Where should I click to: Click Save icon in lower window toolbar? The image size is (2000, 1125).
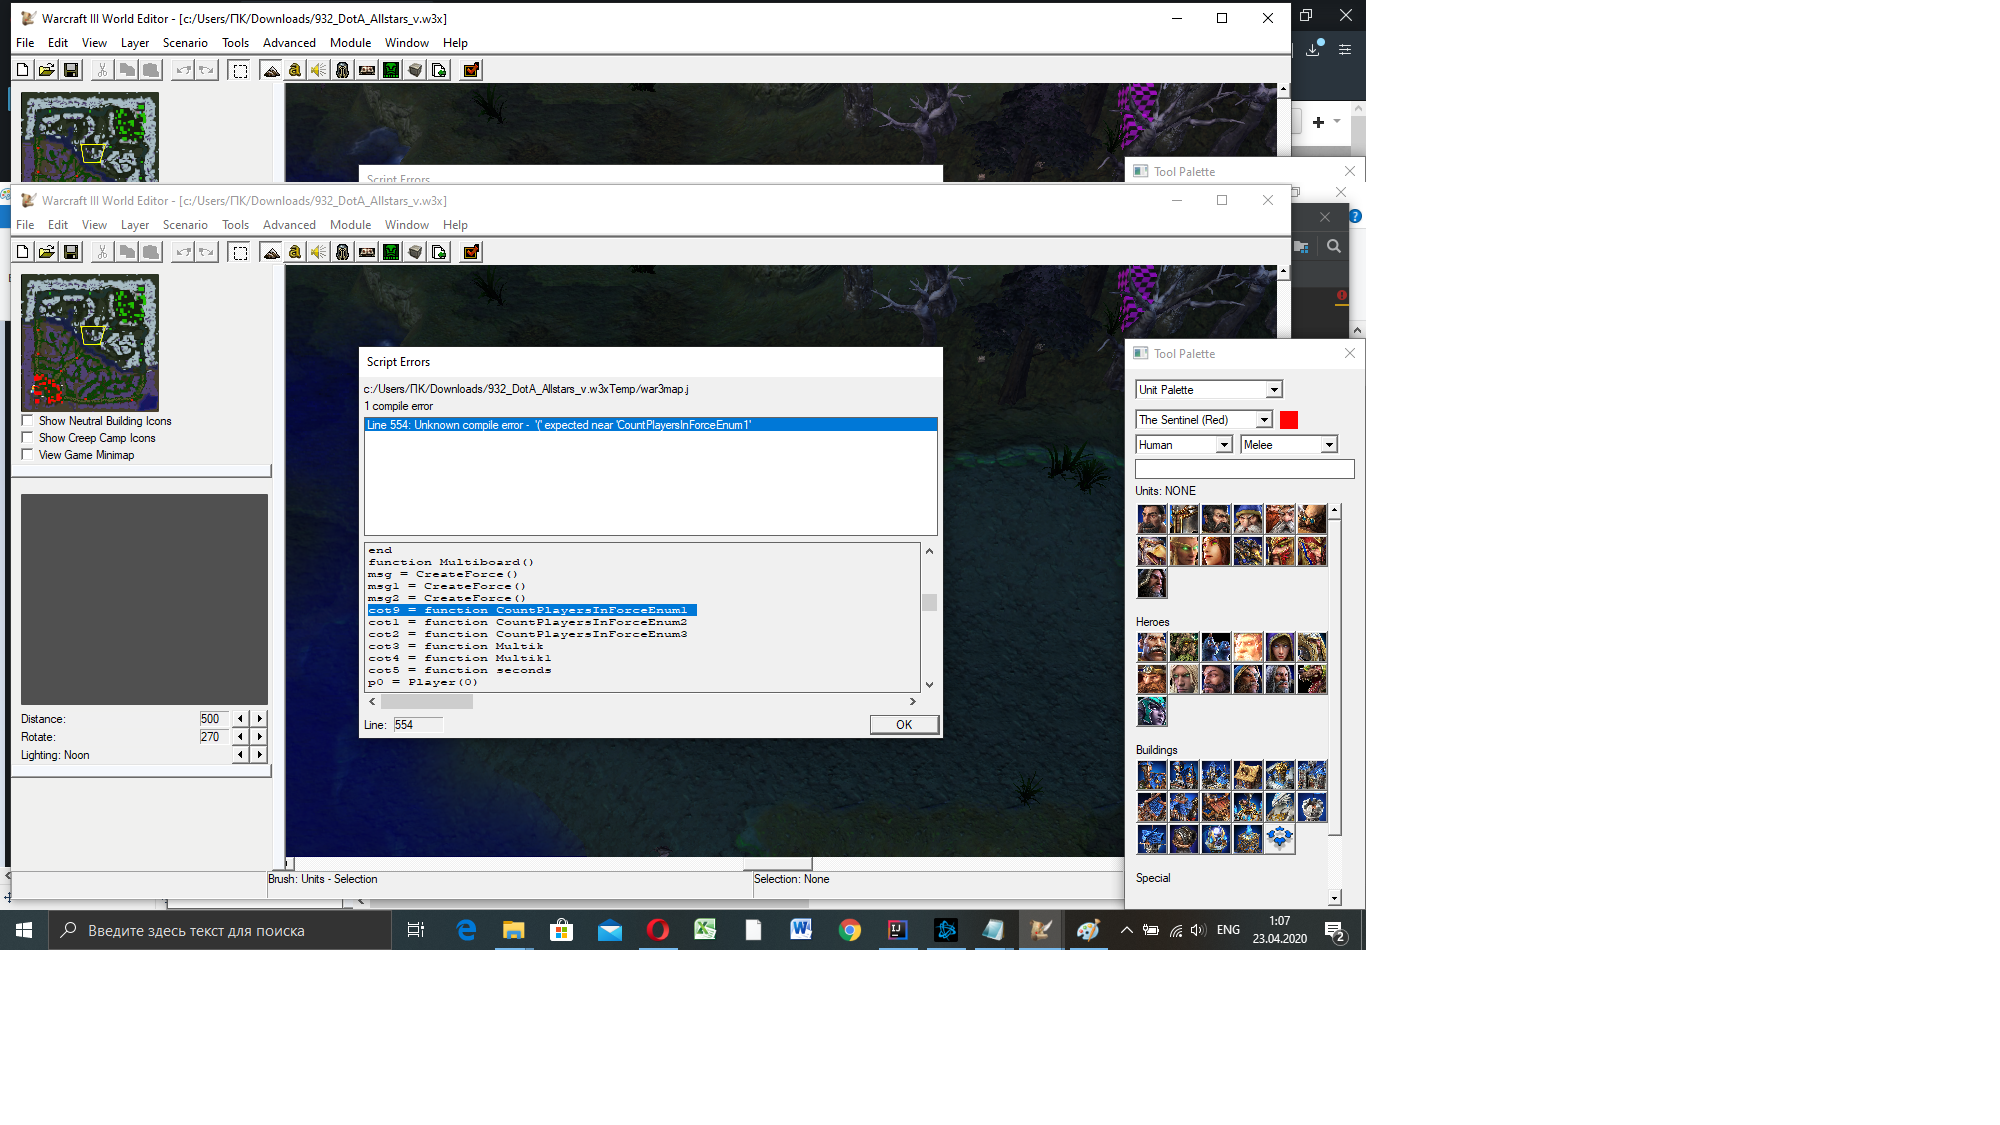[71, 252]
